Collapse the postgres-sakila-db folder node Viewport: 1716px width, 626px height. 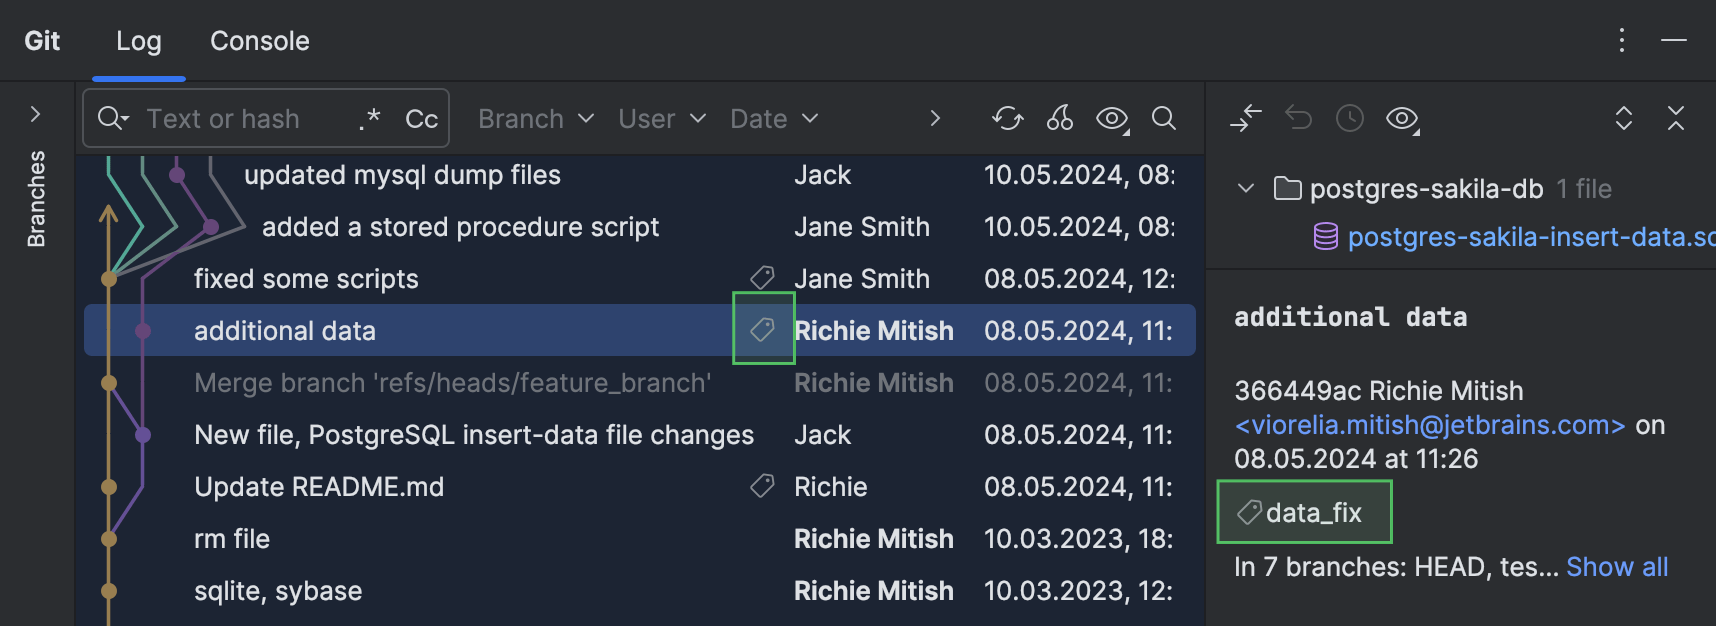[1246, 188]
